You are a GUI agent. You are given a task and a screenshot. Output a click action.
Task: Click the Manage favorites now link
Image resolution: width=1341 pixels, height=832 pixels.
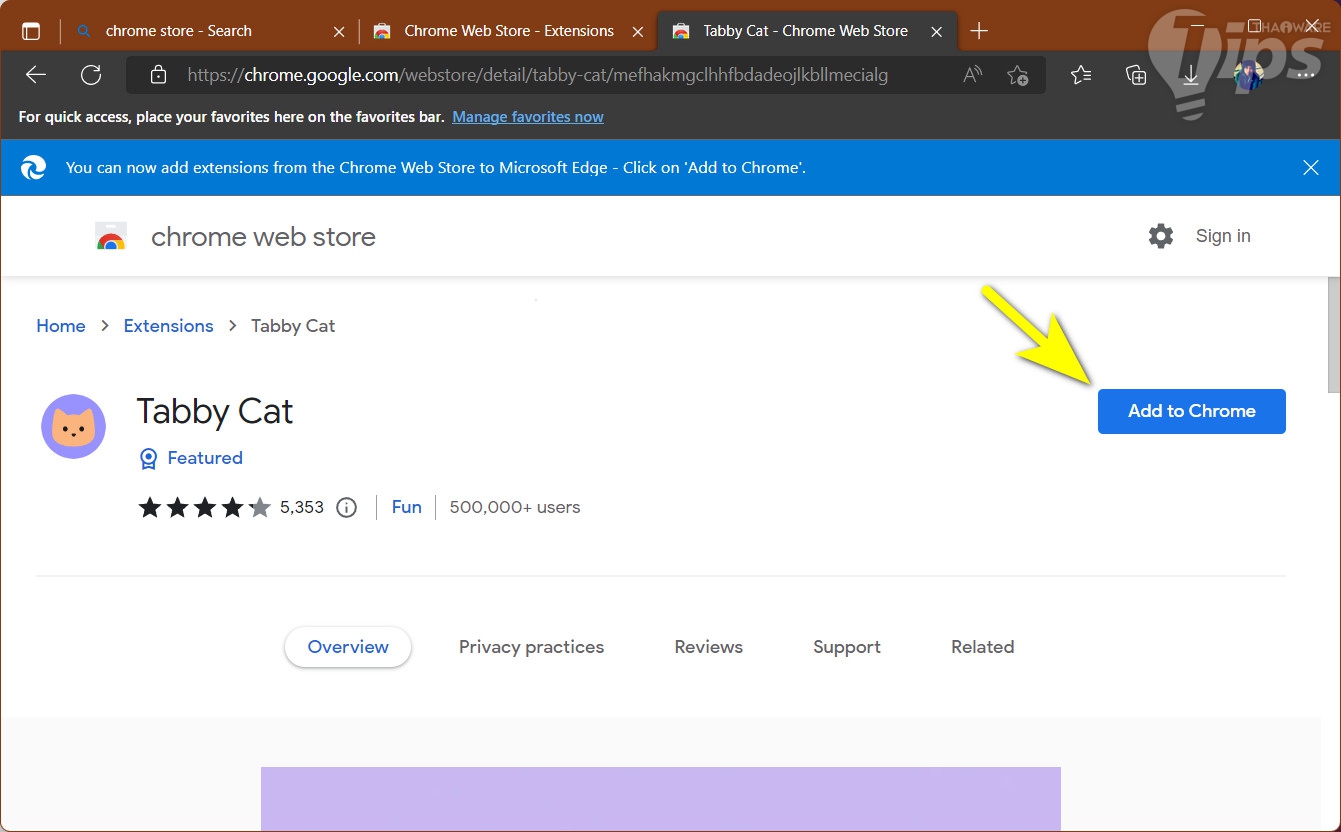tap(528, 117)
